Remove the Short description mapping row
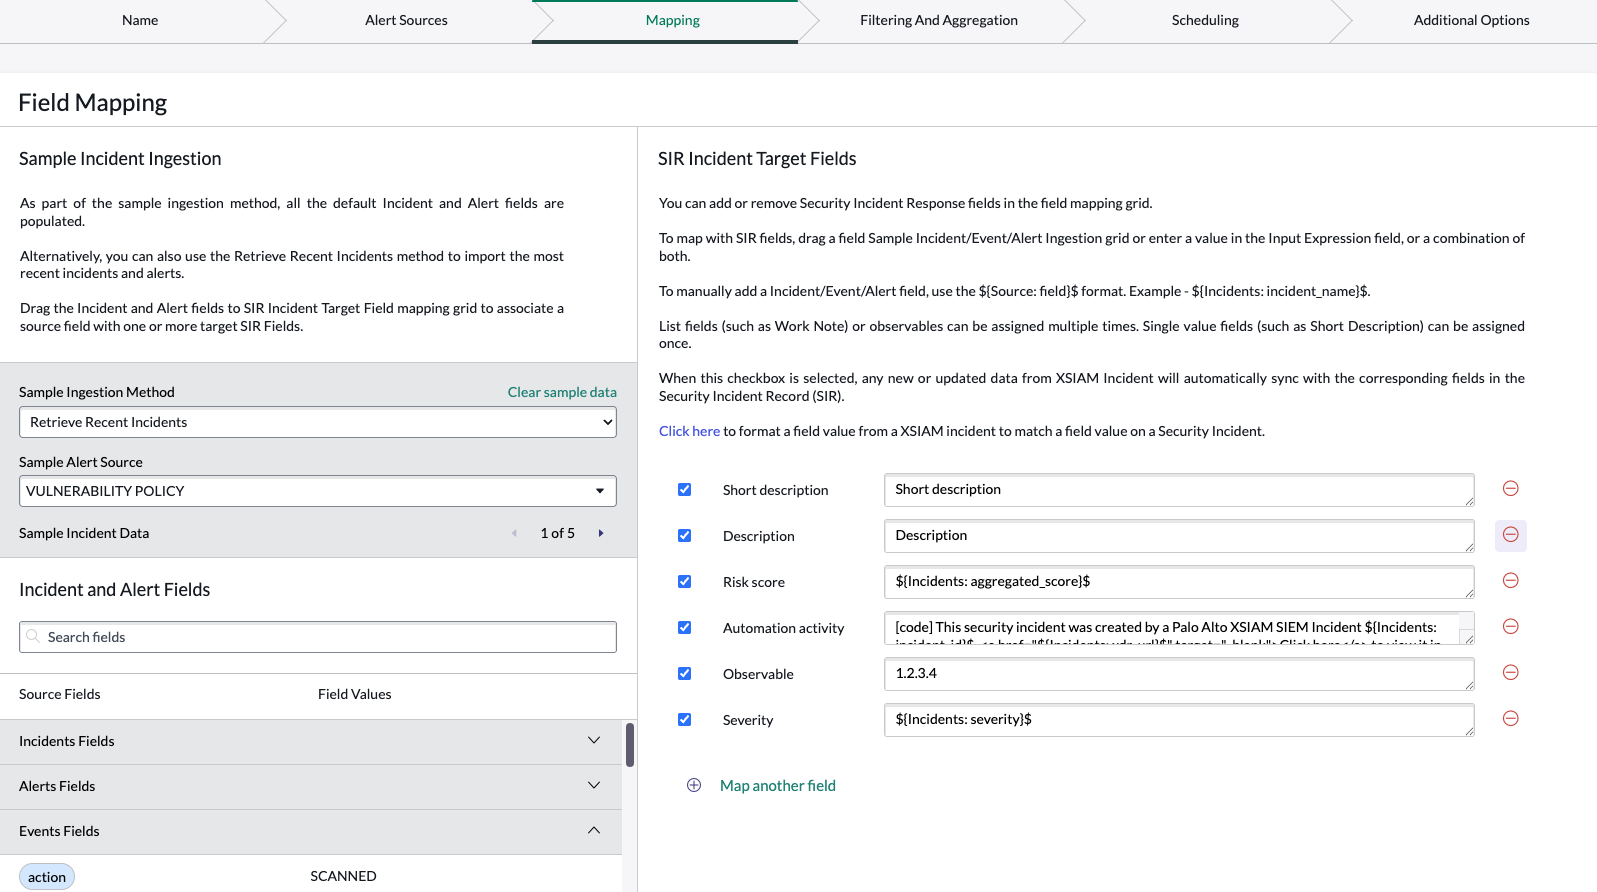This screenshot has height=892, width=1597. tap(1511, 488)
